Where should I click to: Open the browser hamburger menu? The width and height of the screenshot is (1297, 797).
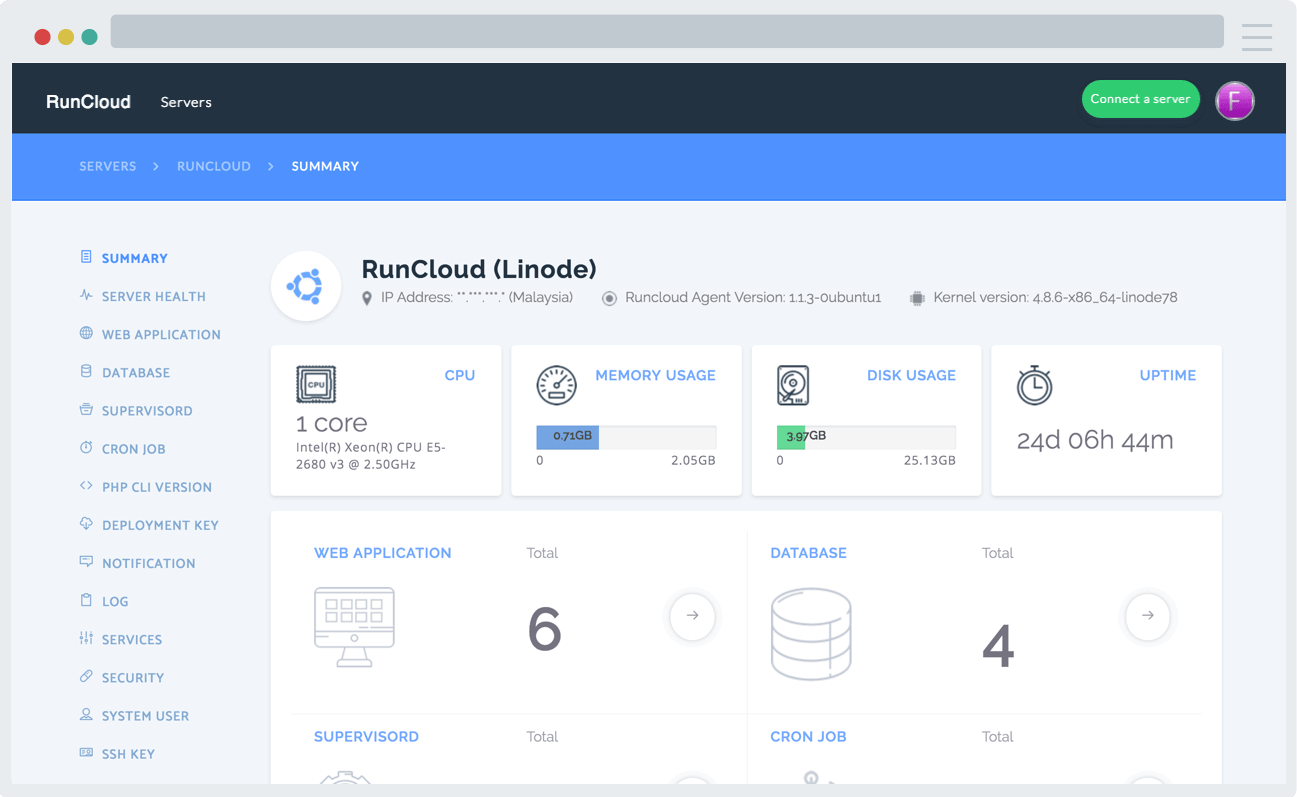pos(1257,37)
